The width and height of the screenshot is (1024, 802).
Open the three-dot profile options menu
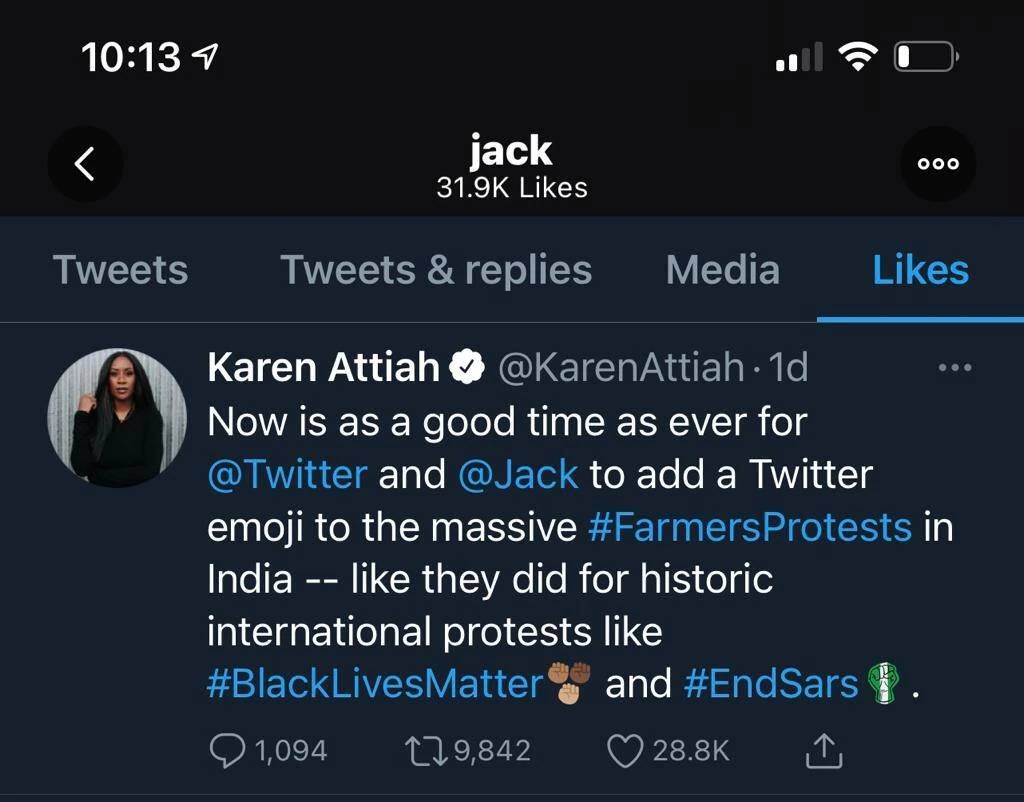(x=938, y=164)
